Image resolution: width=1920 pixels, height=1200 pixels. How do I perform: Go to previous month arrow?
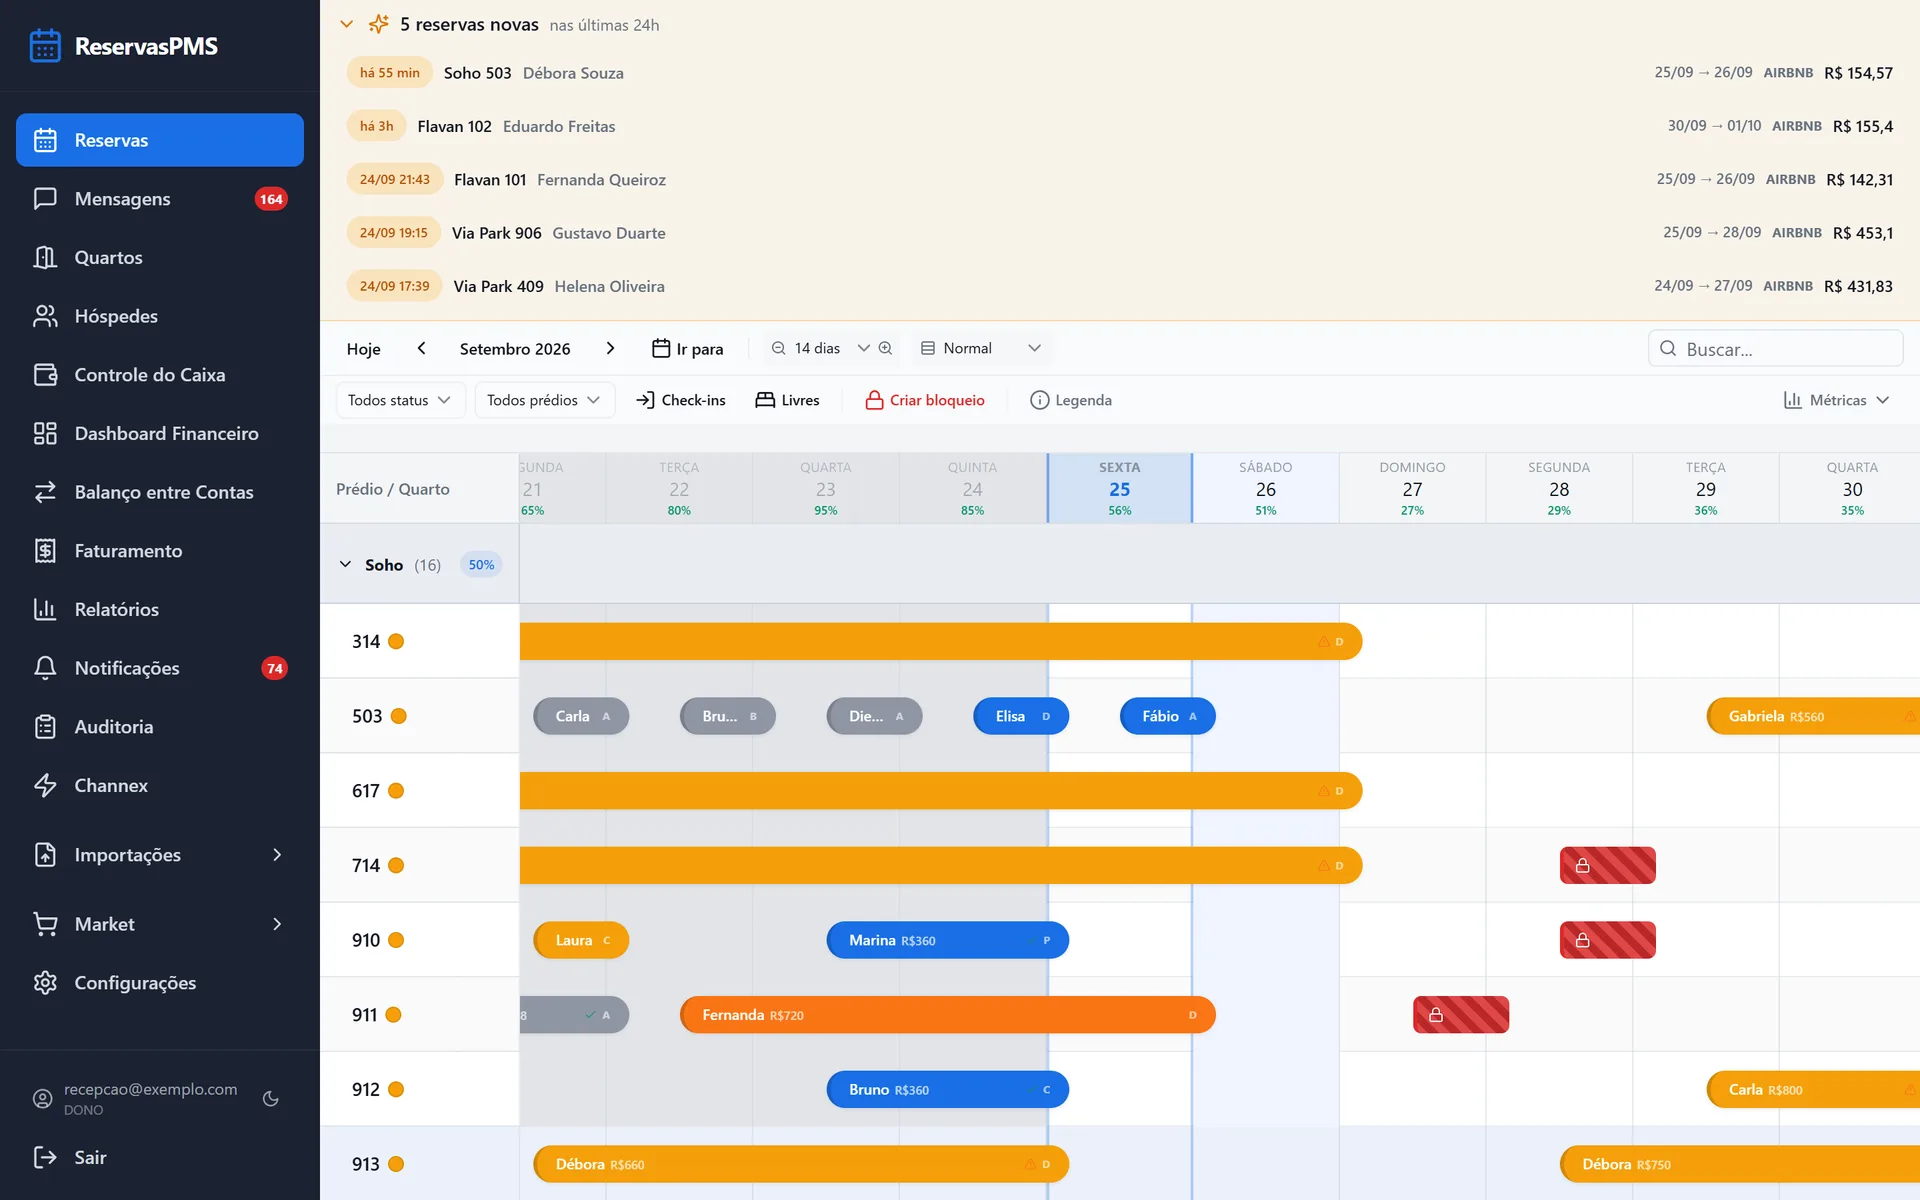(422, 348)
